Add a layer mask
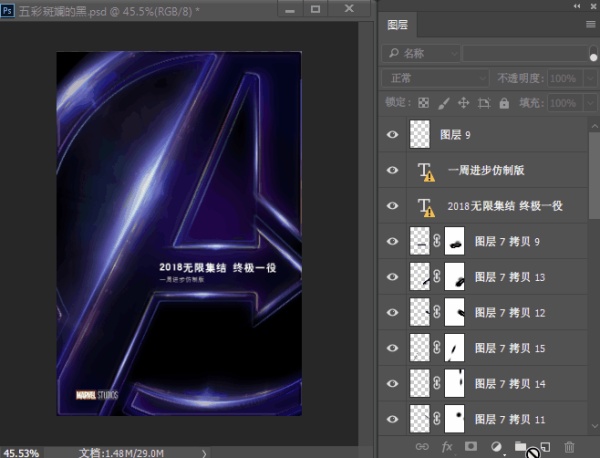 (471, 447)
